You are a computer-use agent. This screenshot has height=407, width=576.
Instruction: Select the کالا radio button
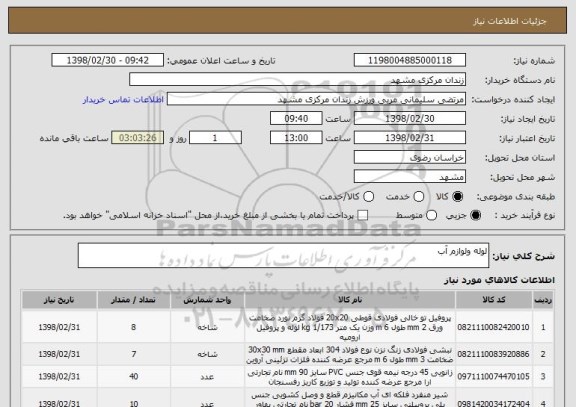[457, 197]
